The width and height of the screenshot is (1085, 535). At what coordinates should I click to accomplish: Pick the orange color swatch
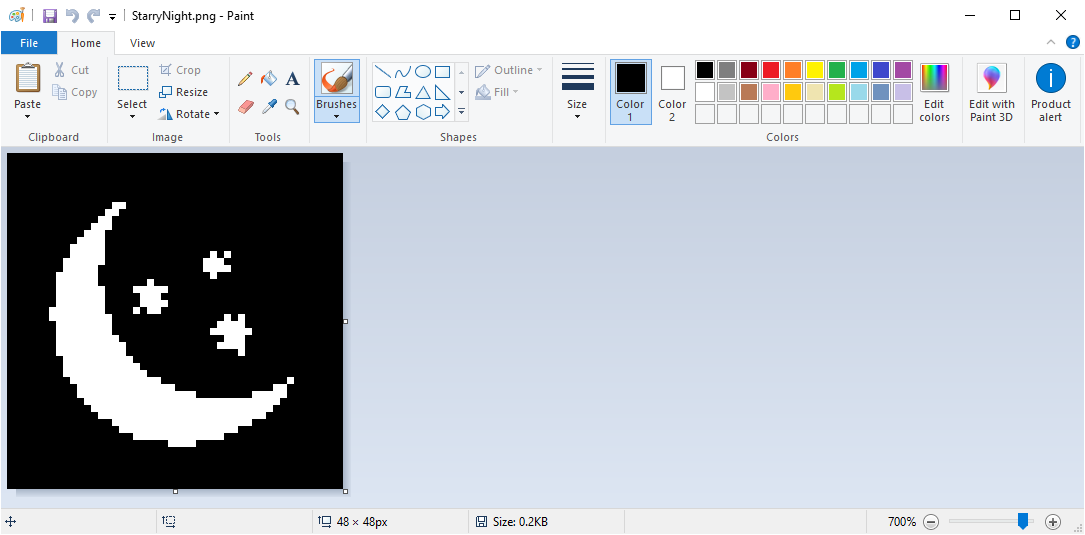(792, 70)
